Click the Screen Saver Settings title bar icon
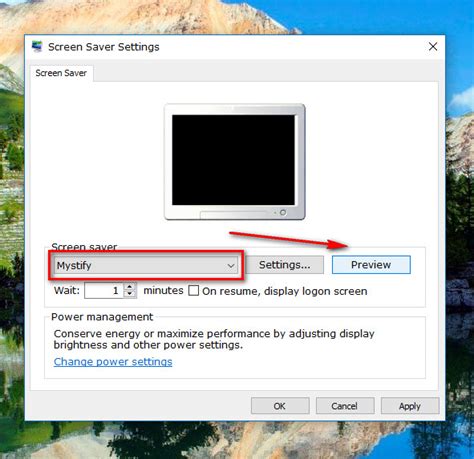 (x=37, y=46)
